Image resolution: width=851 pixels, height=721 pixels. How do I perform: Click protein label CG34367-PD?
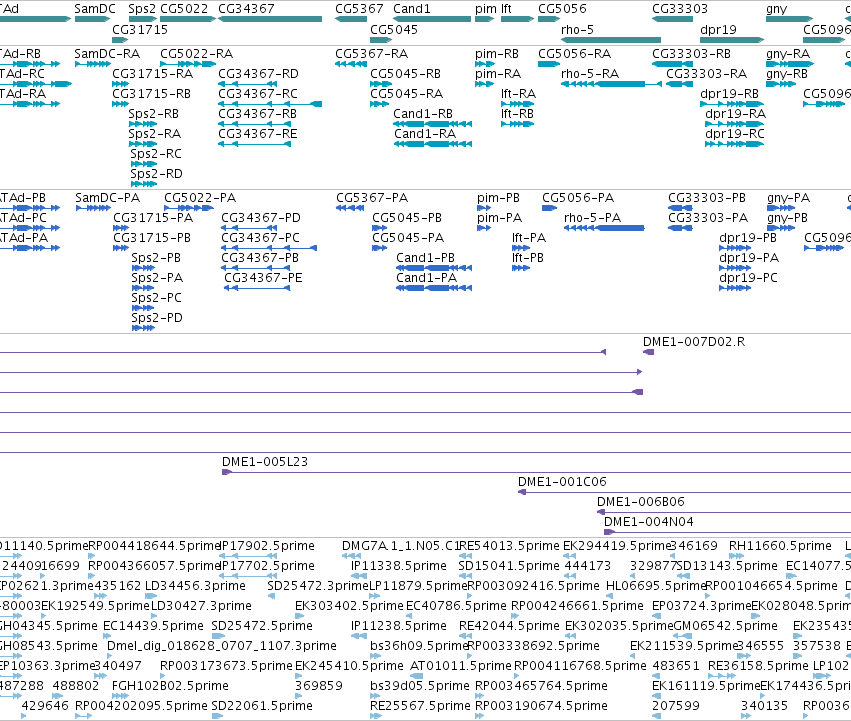coord(261,217)
